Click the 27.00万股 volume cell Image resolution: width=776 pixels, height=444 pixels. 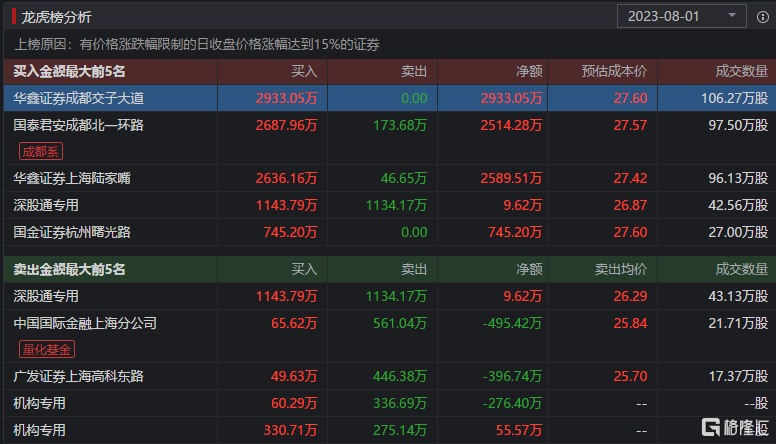[x=738, y=232]
